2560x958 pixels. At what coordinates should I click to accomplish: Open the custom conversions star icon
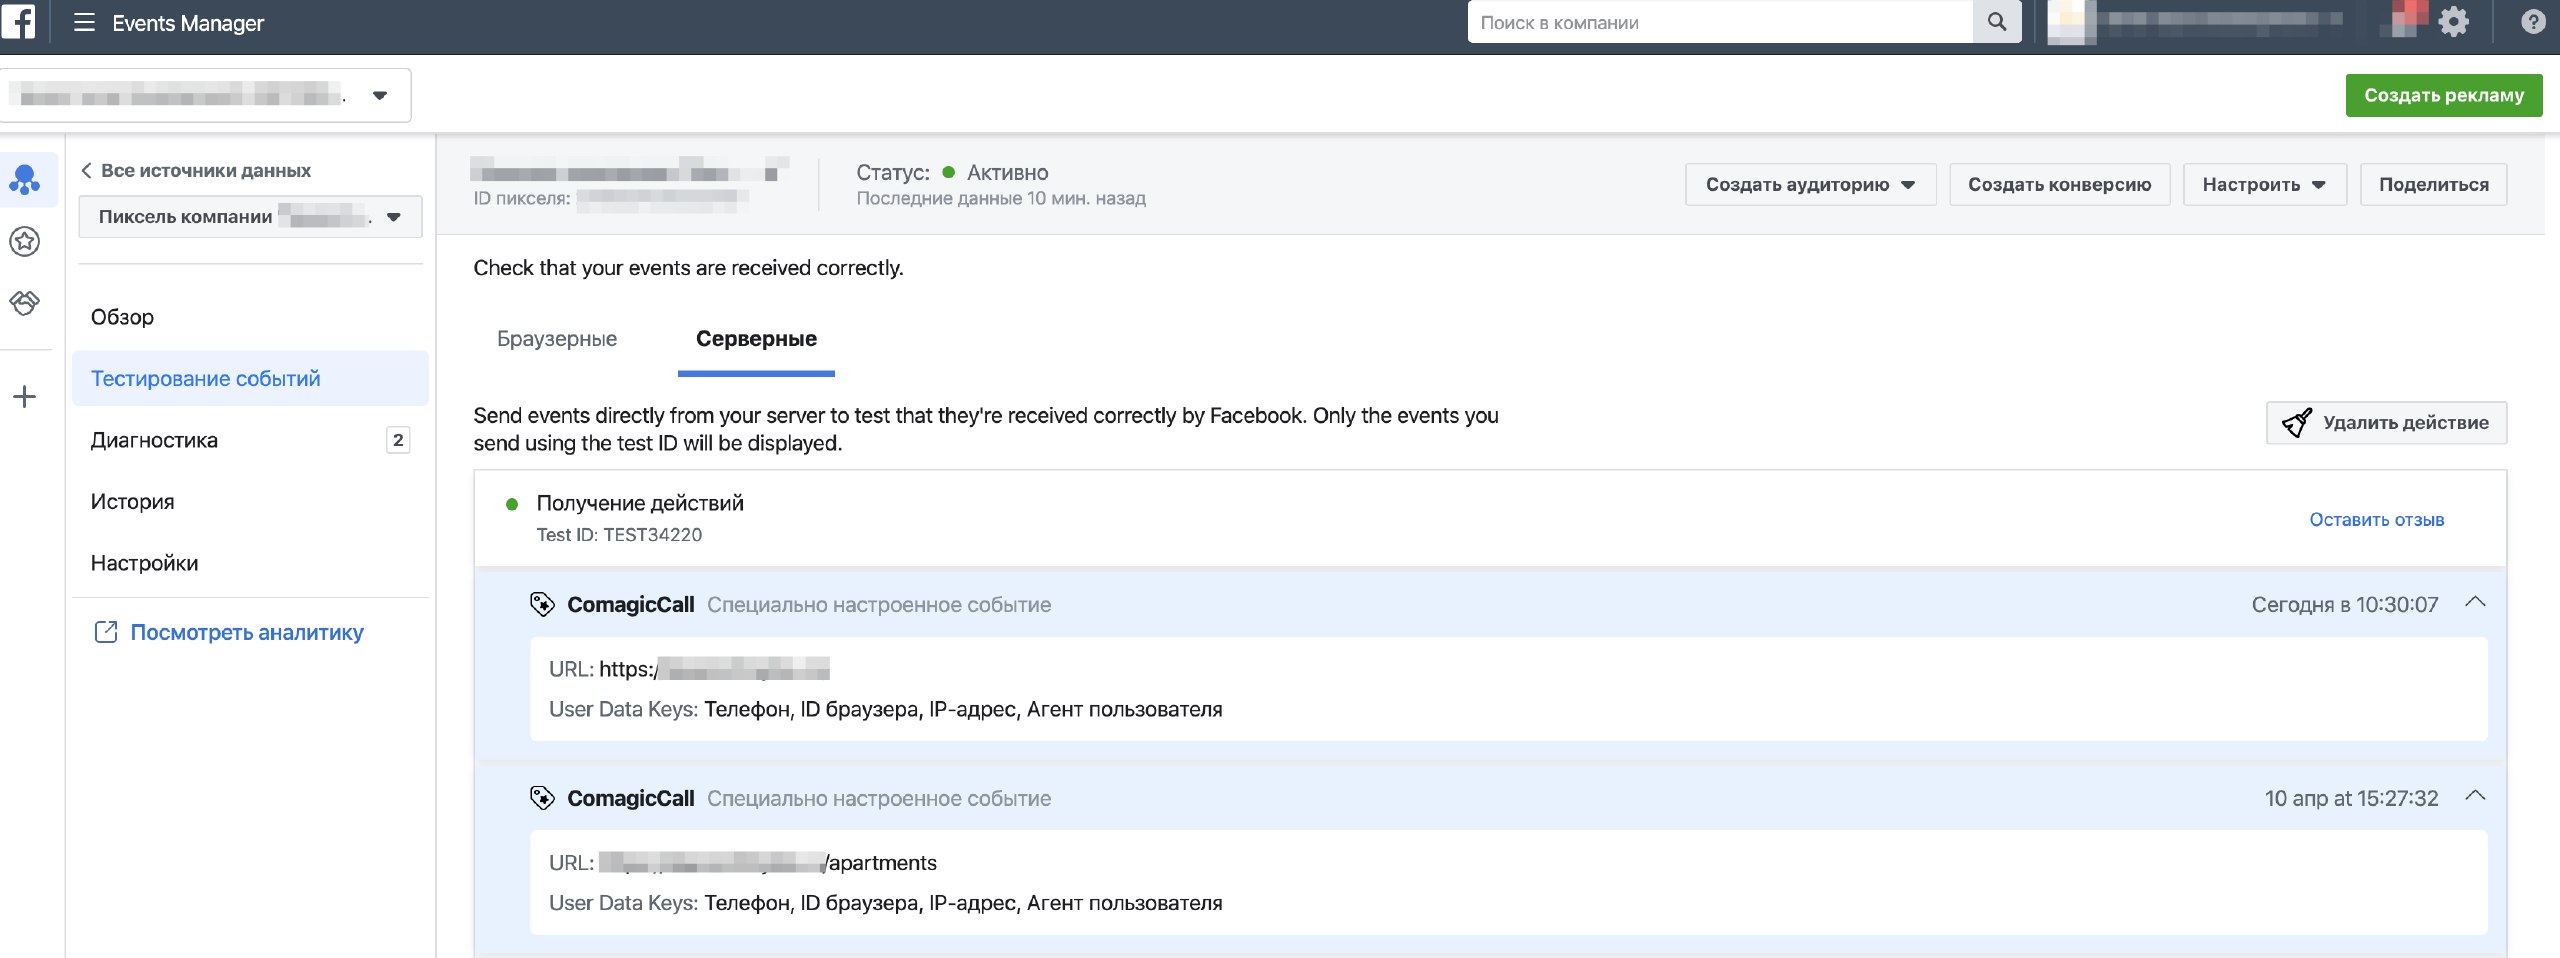click(x=25, y=241)
